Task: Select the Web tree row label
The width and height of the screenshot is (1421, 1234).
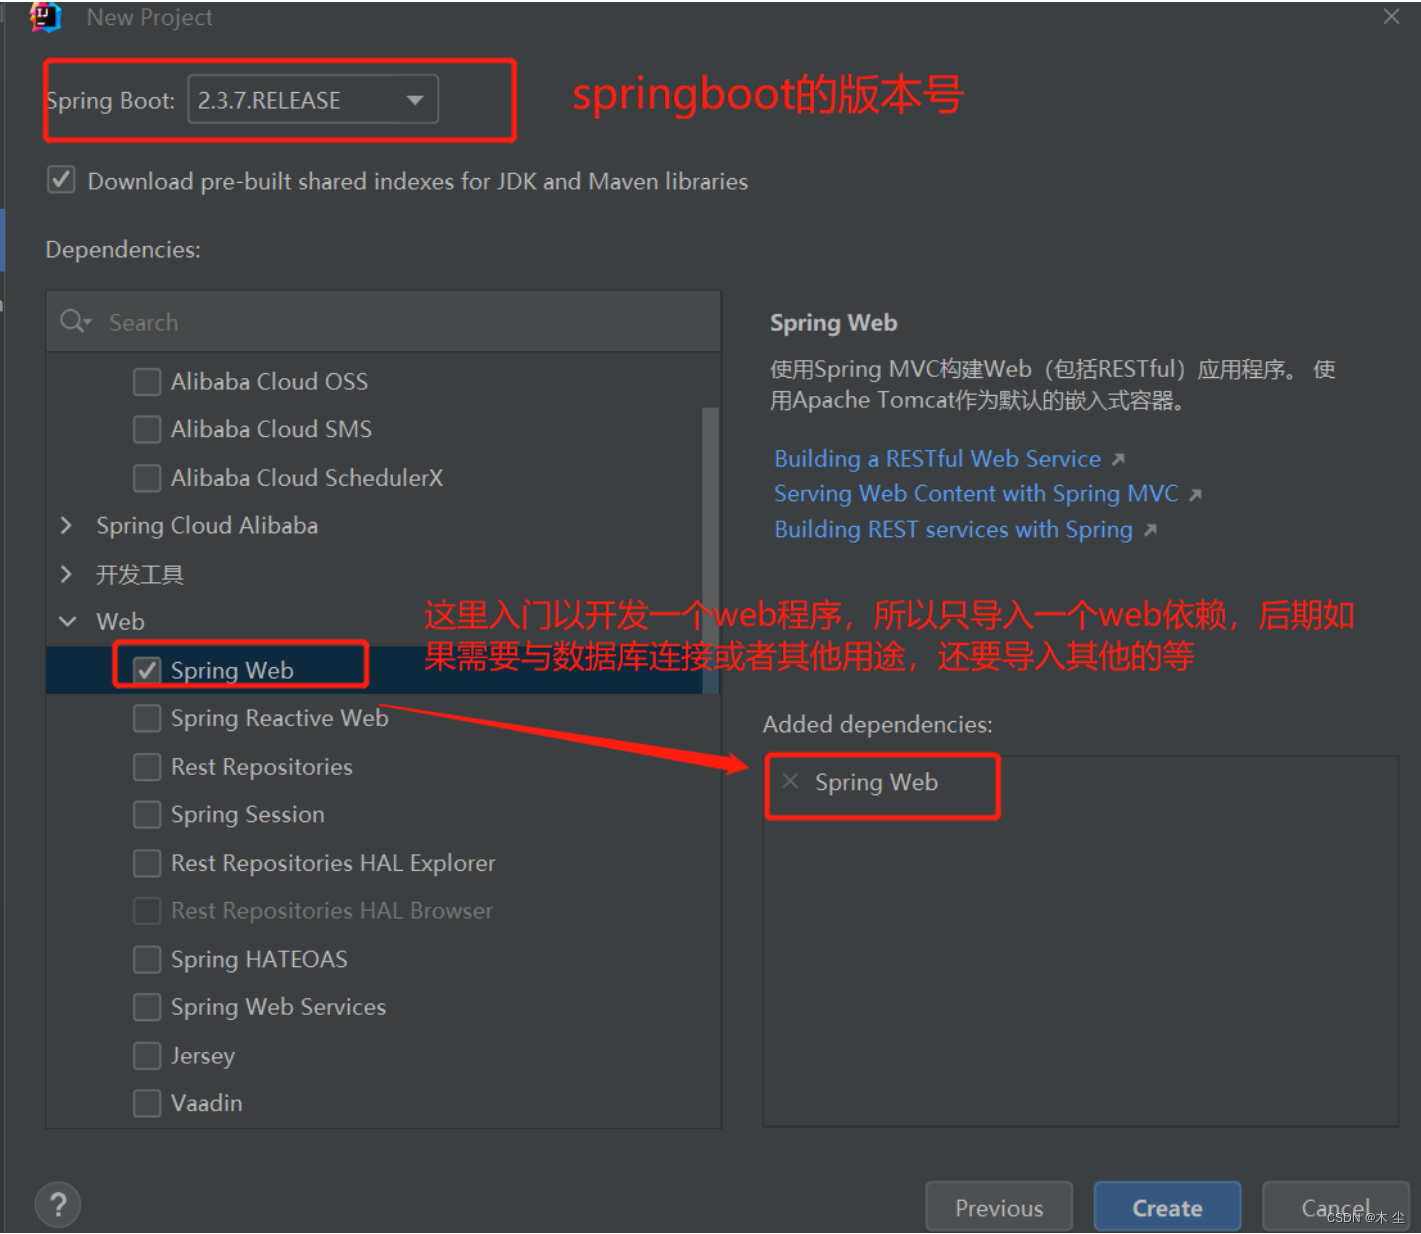Action: [x=120, y=621]
